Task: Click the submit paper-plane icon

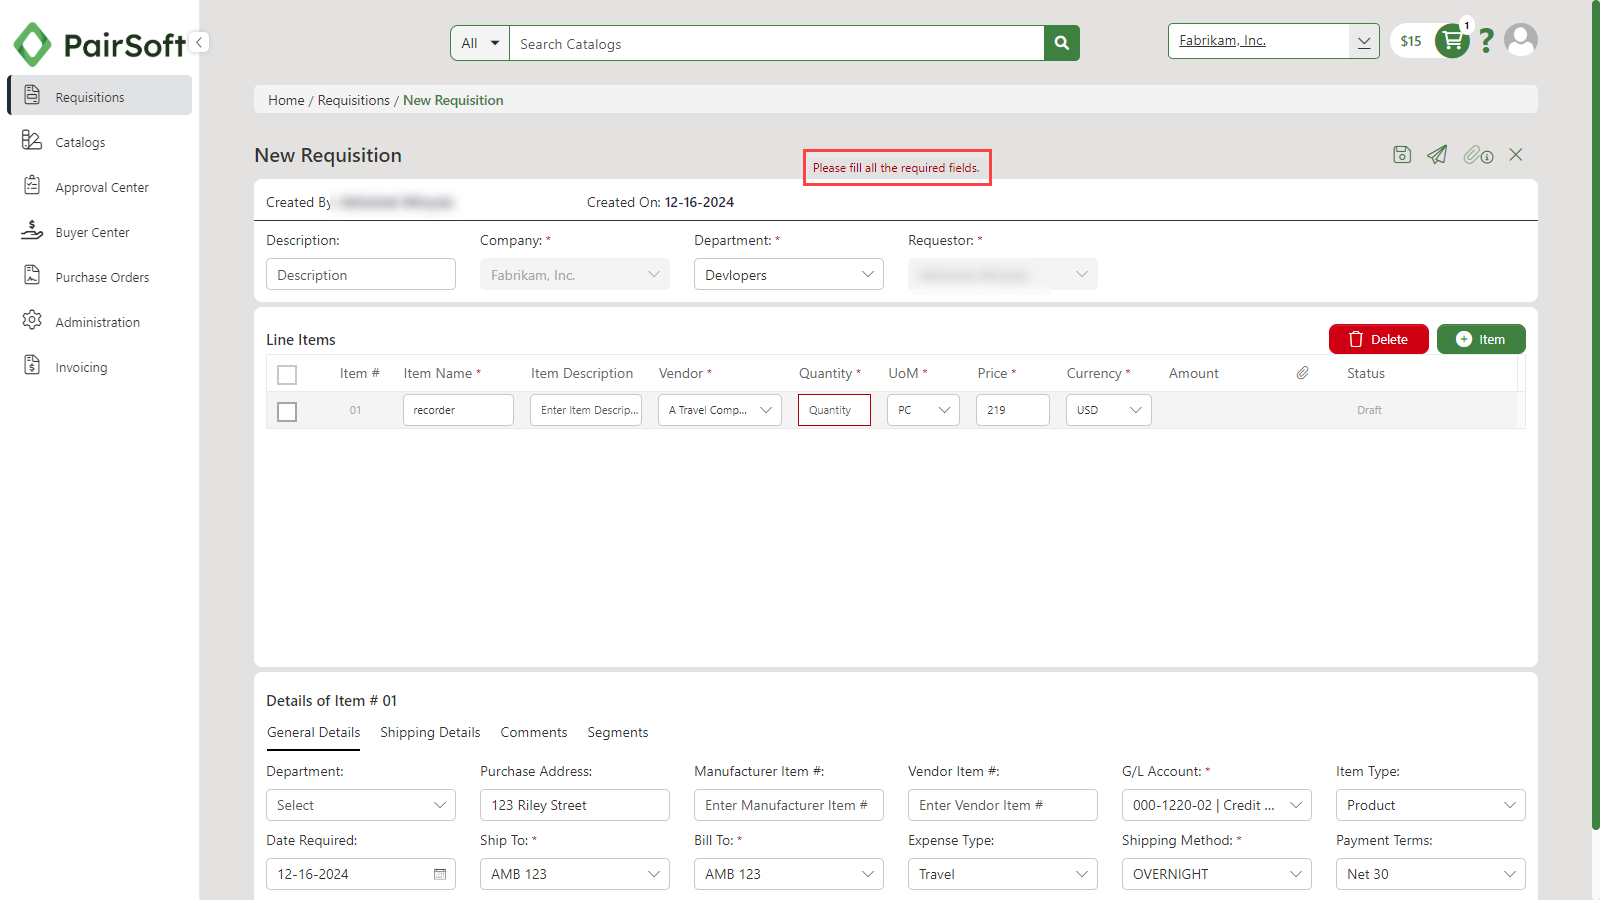Action: [x=1437, y=155]
